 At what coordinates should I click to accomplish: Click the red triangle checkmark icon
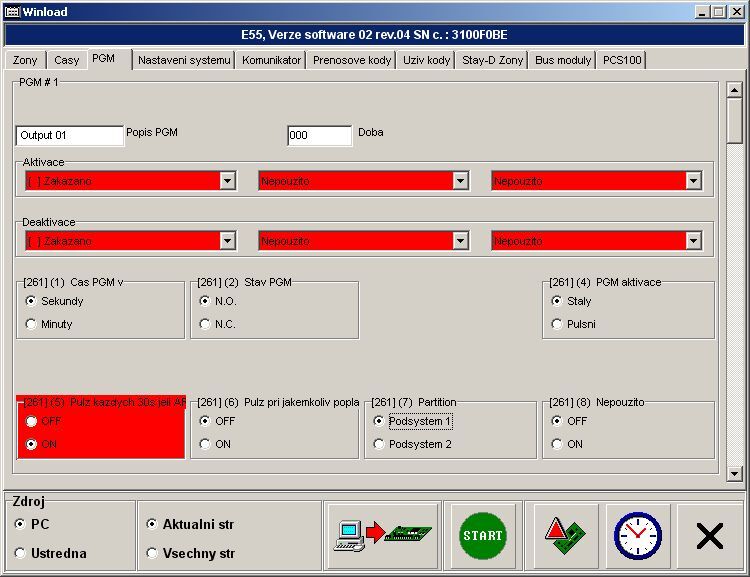565,536
